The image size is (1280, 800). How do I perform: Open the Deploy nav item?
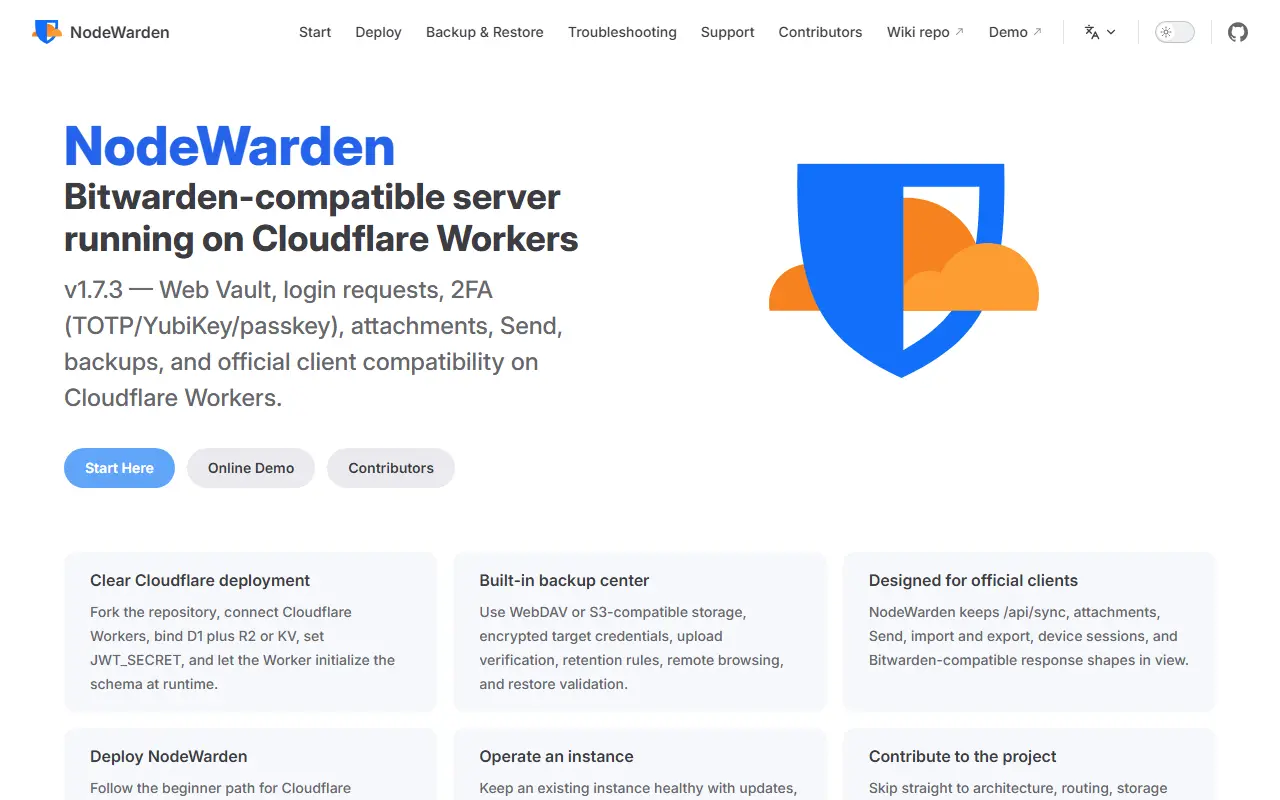[x=378, y=32]
